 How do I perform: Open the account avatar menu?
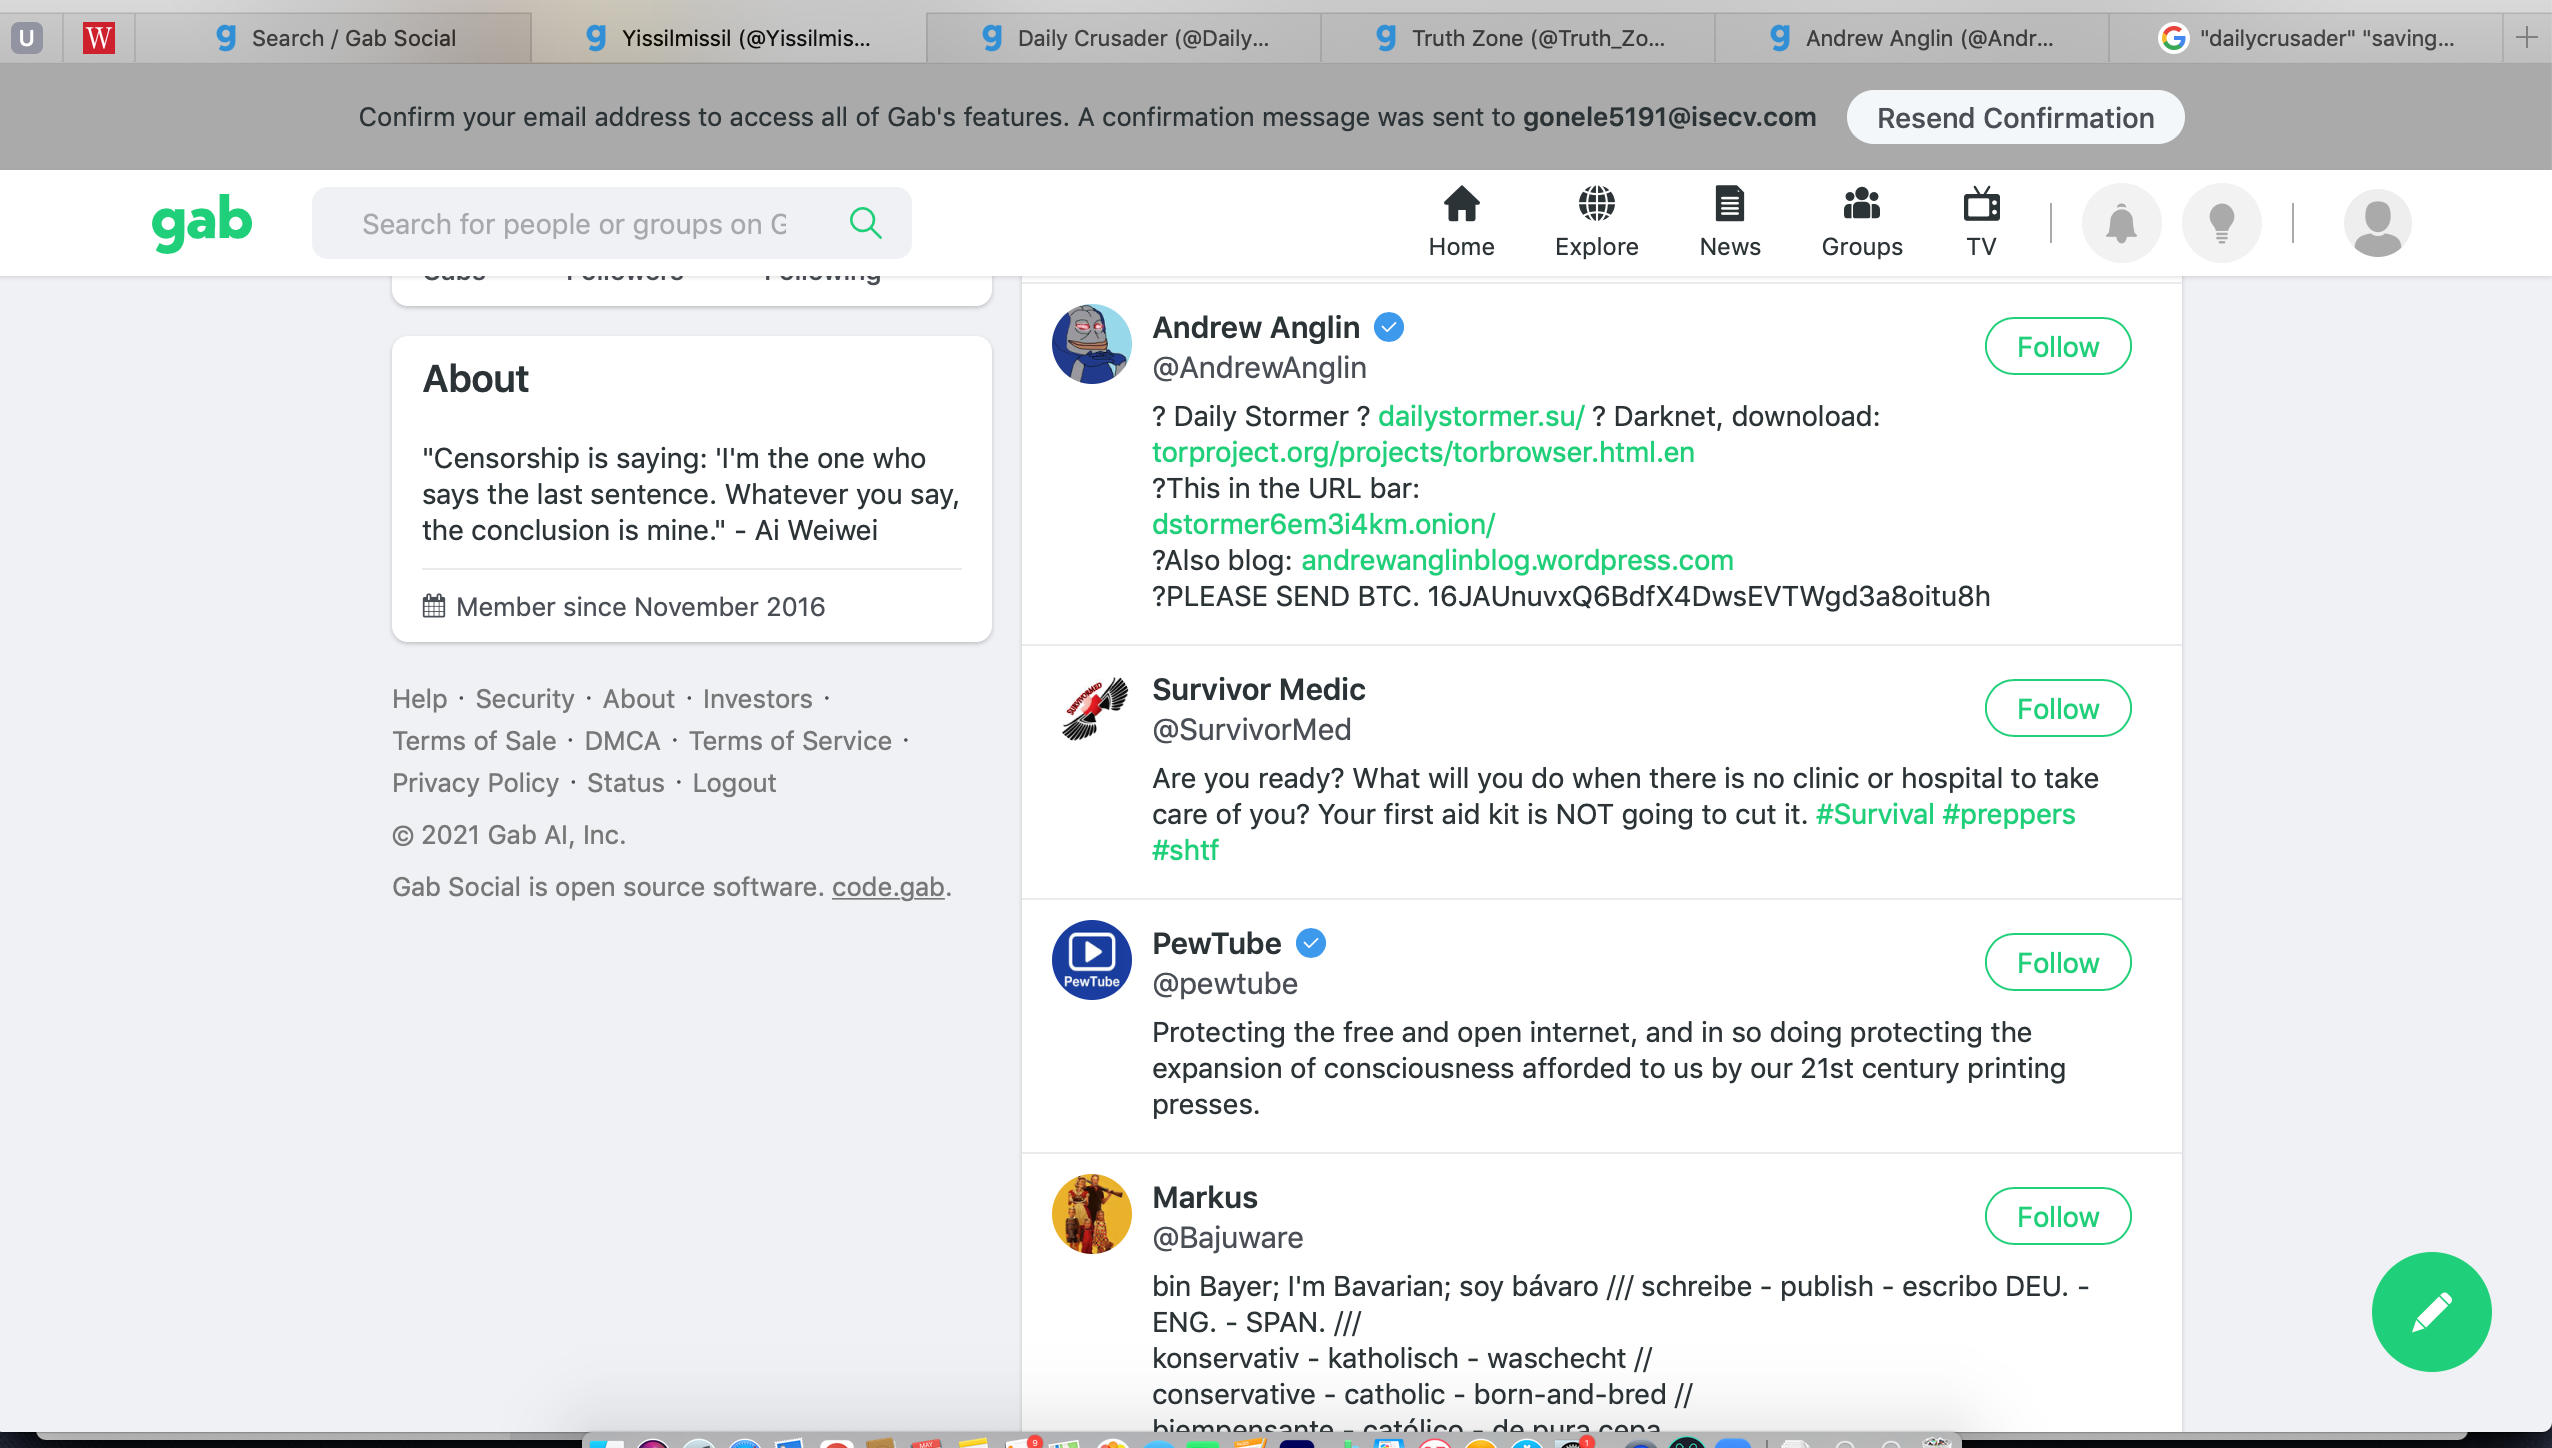(2377, 223)
